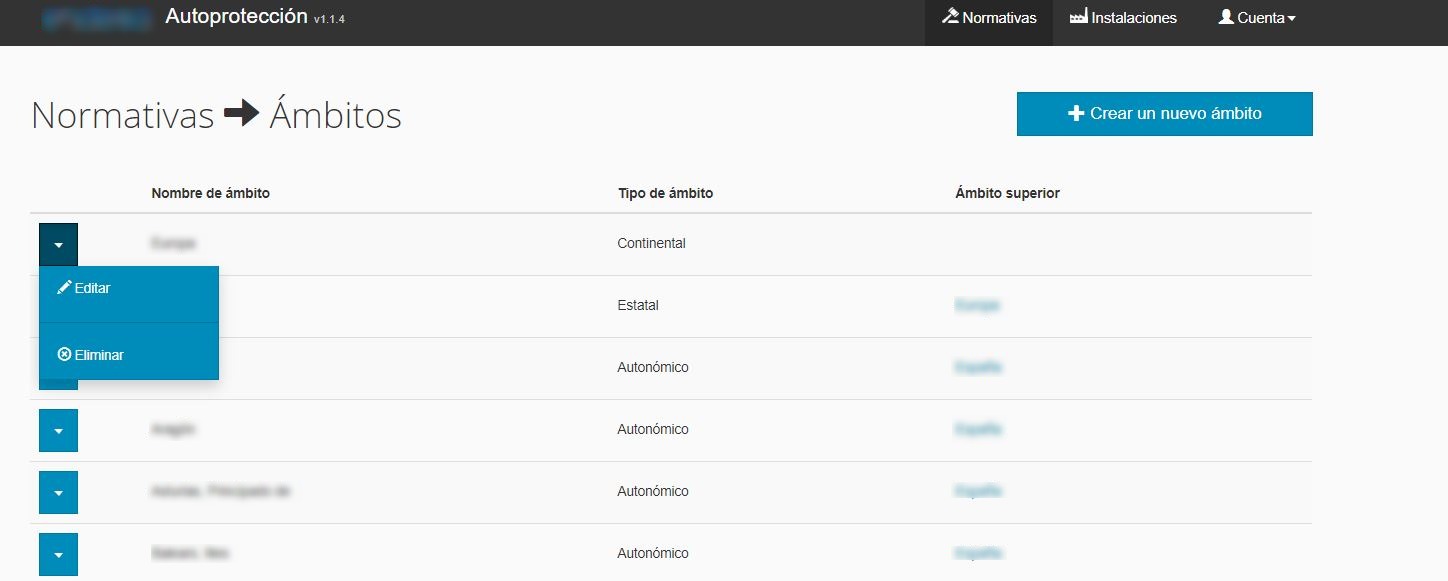
Task: Click the España link in the Asturias row
Action: tap(978, 491)
